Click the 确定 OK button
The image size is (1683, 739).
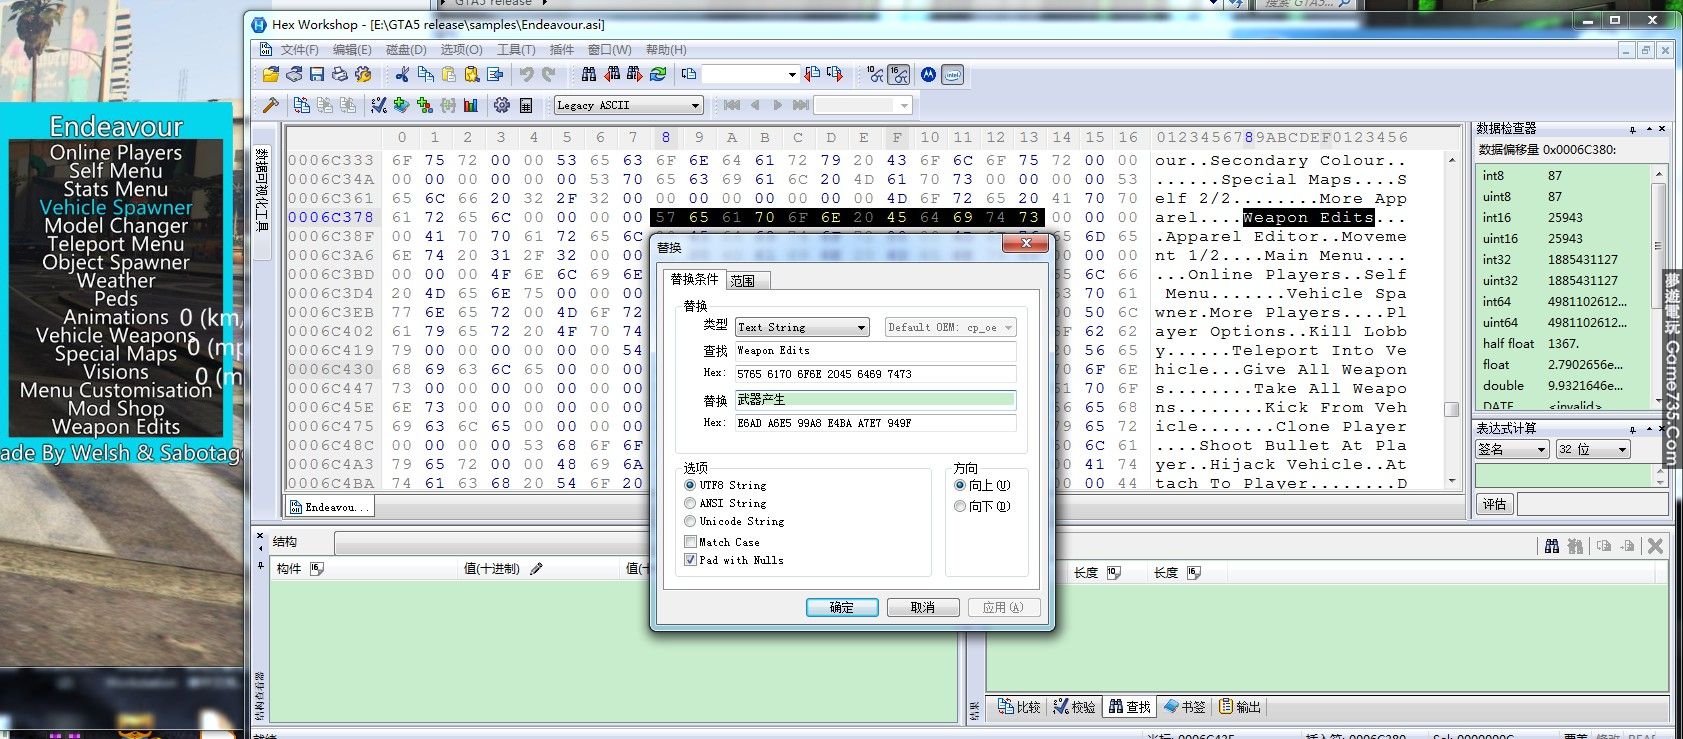(842, 607)
